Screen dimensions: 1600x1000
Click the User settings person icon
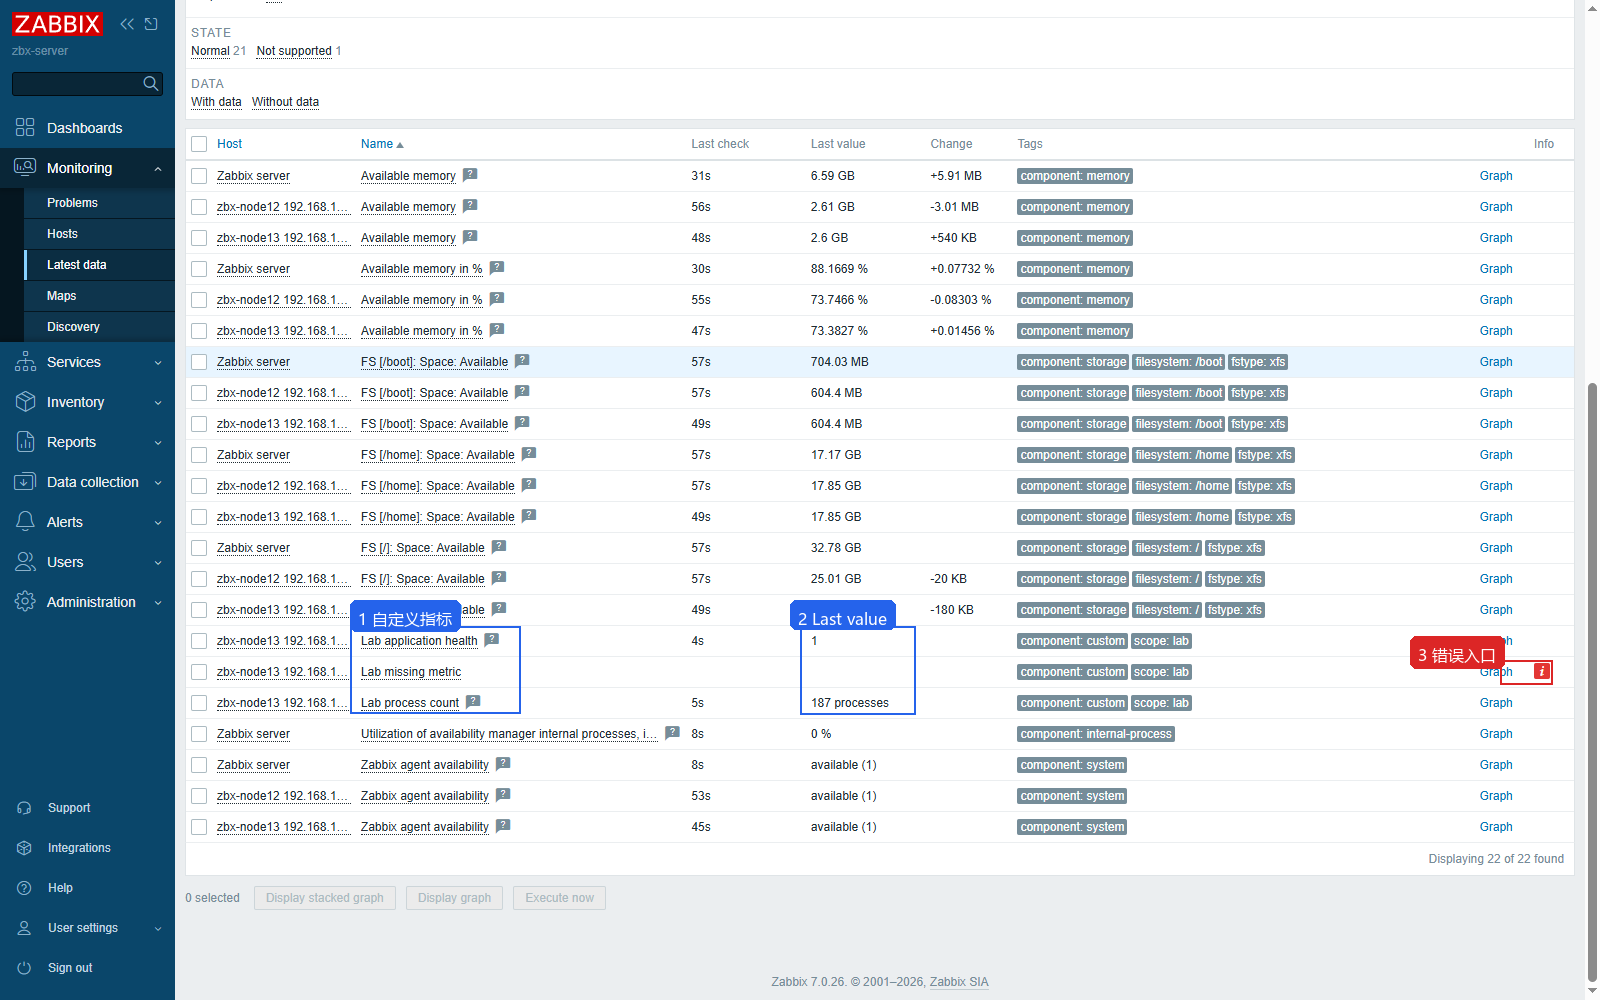[x=25, y=928]
